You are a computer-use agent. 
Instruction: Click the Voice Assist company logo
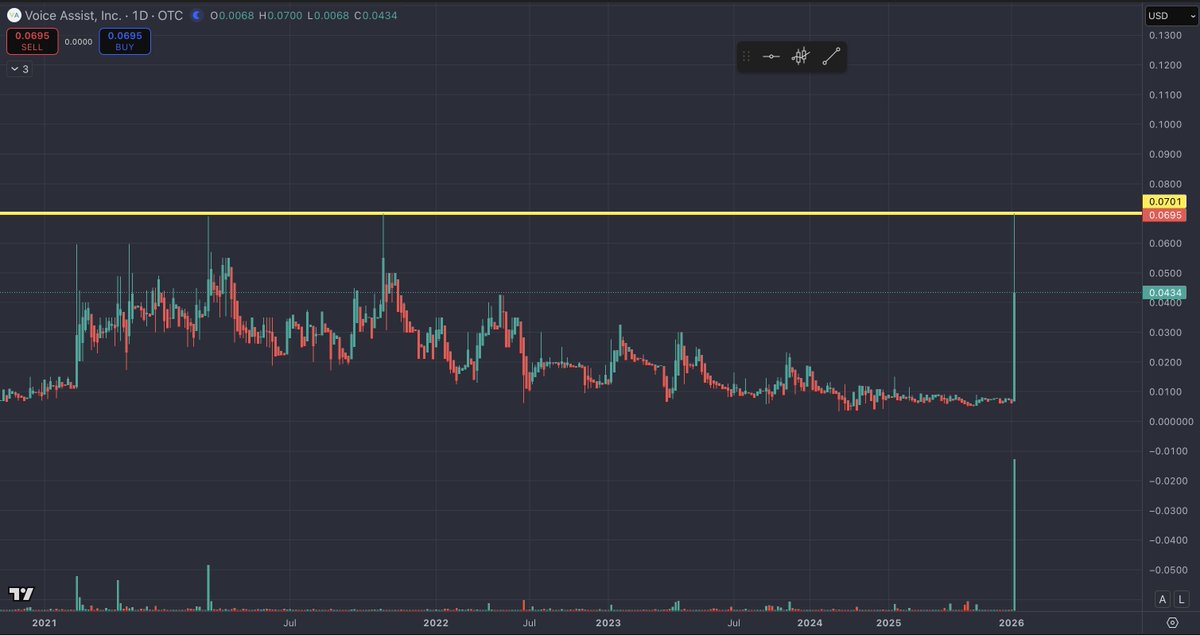click(13, 15)
